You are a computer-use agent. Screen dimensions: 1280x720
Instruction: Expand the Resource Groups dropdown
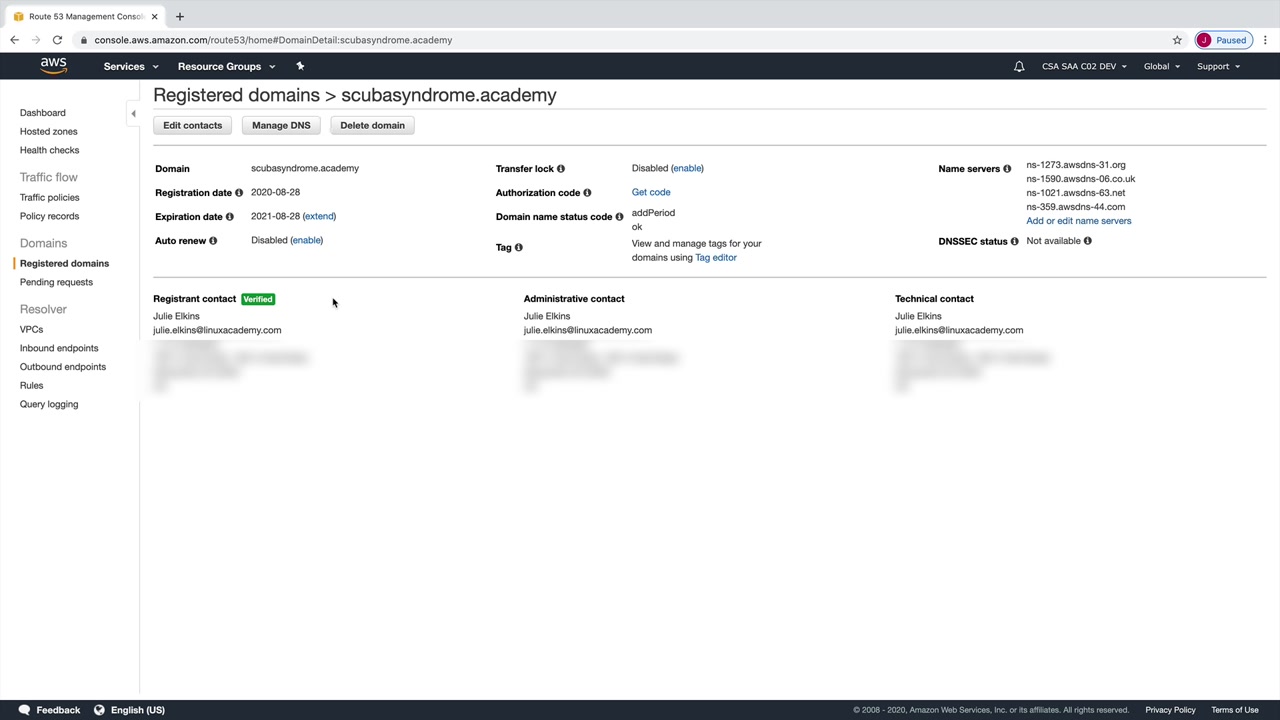tap(226, 67)
